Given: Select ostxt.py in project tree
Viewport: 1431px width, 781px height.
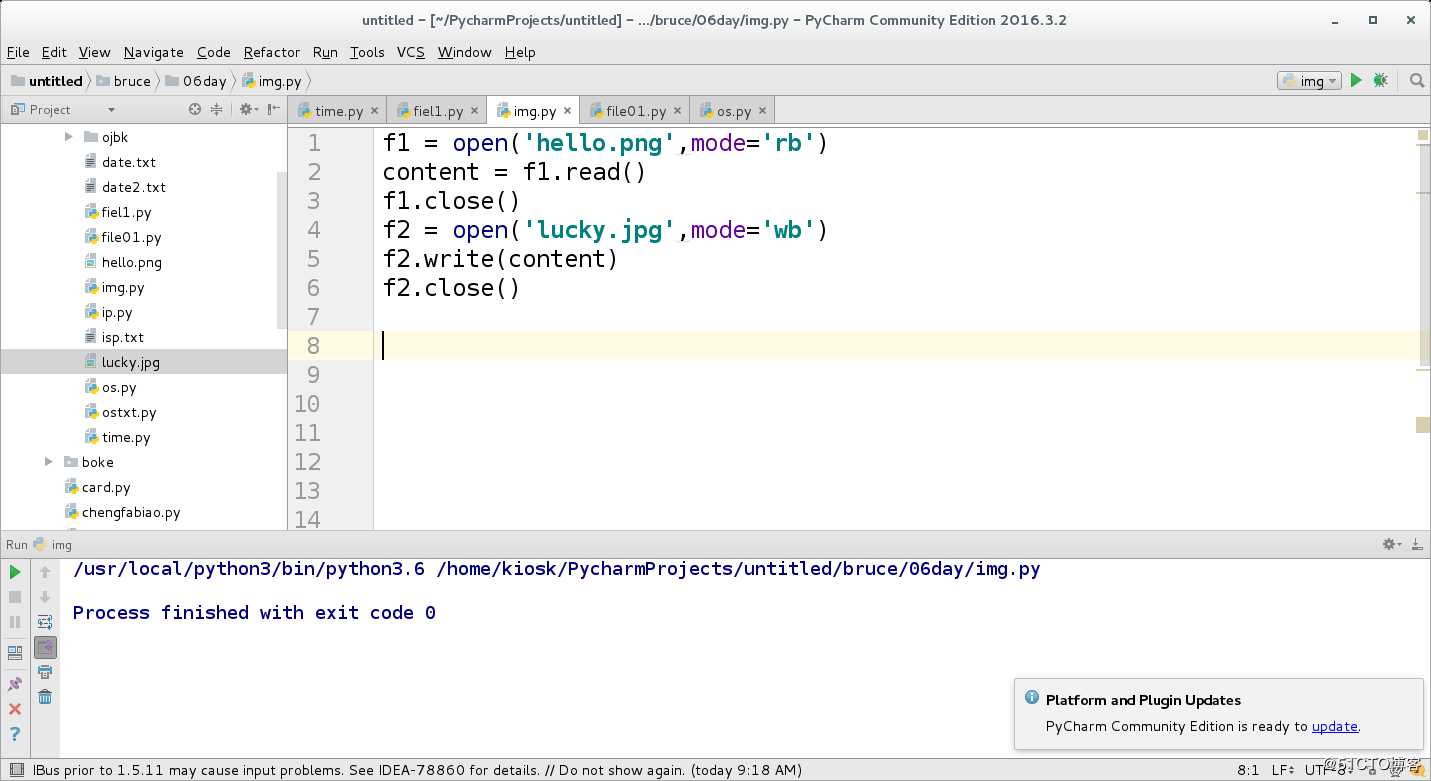Looking at the screenshot, I should click(x=129, y=412).
